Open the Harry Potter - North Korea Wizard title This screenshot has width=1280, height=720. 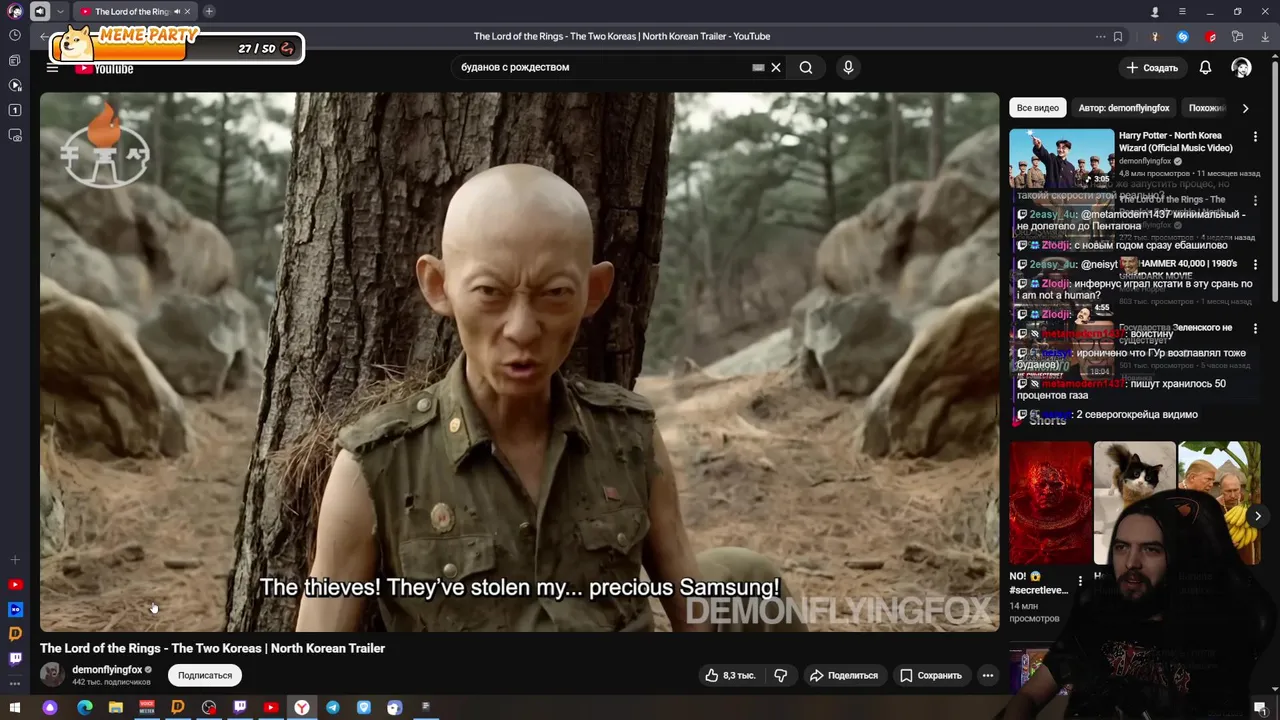1176,141
